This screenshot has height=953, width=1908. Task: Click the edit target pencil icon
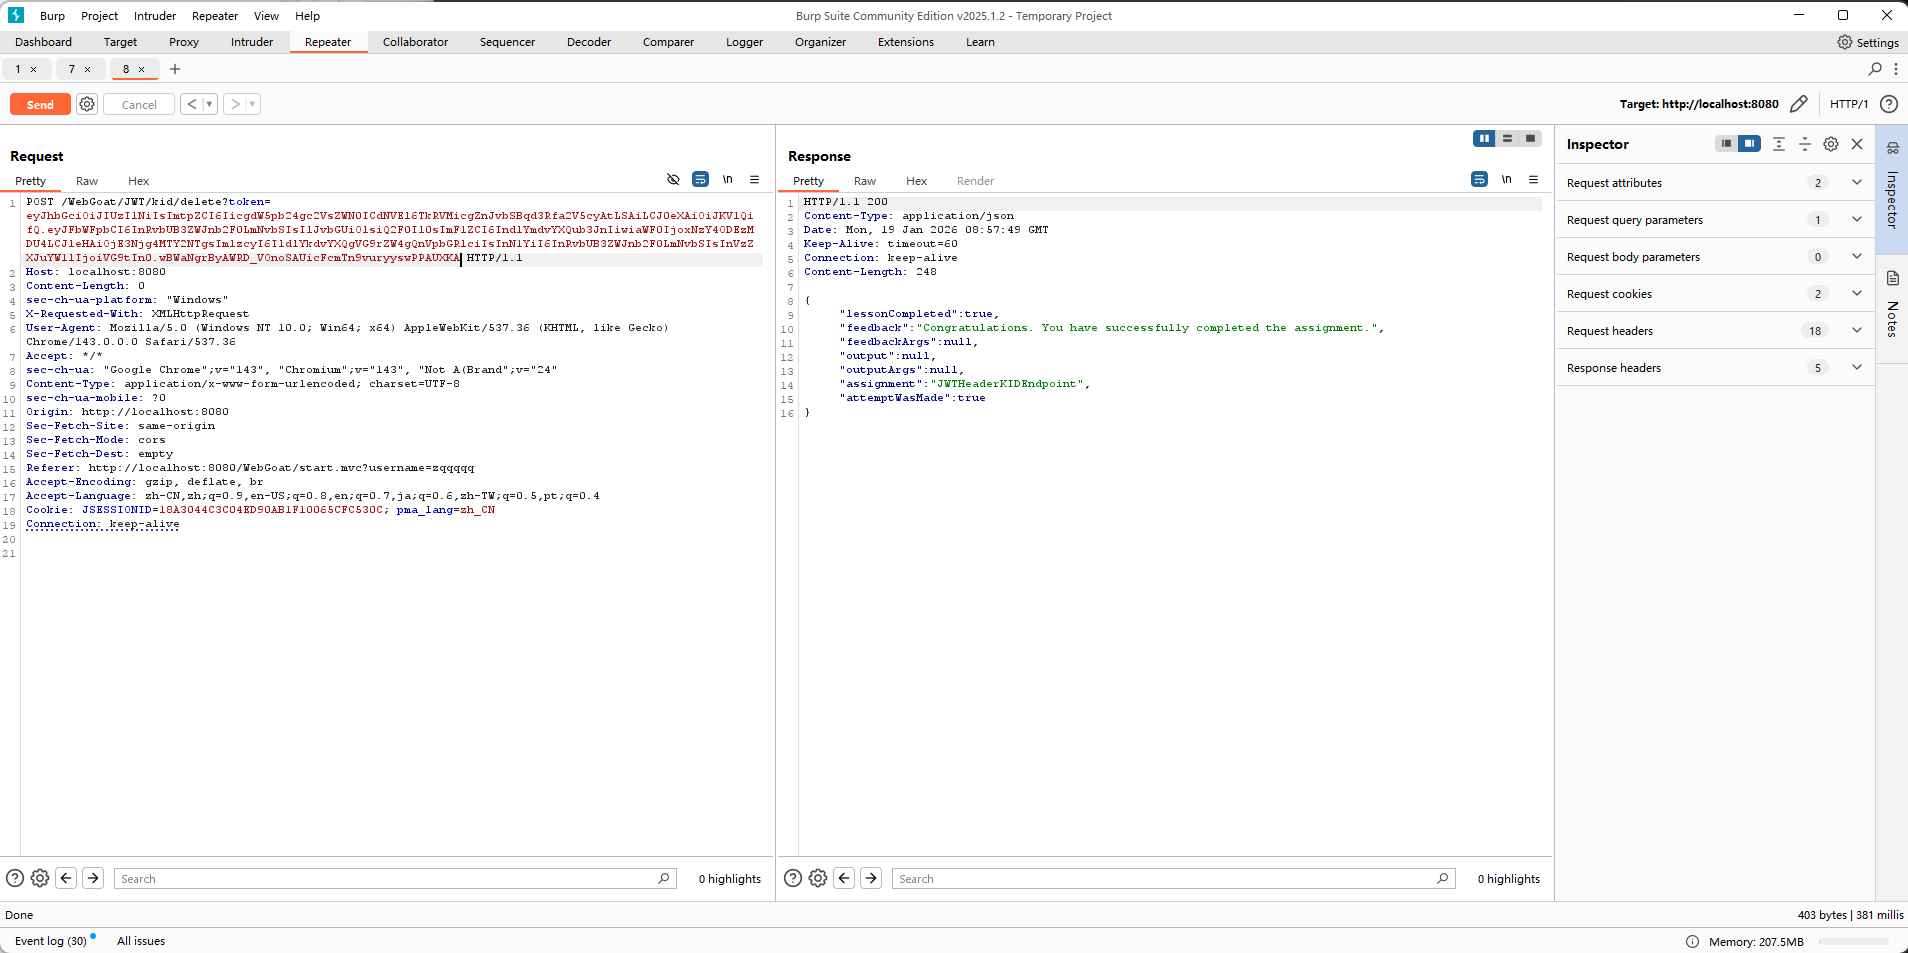[1798, 104]
